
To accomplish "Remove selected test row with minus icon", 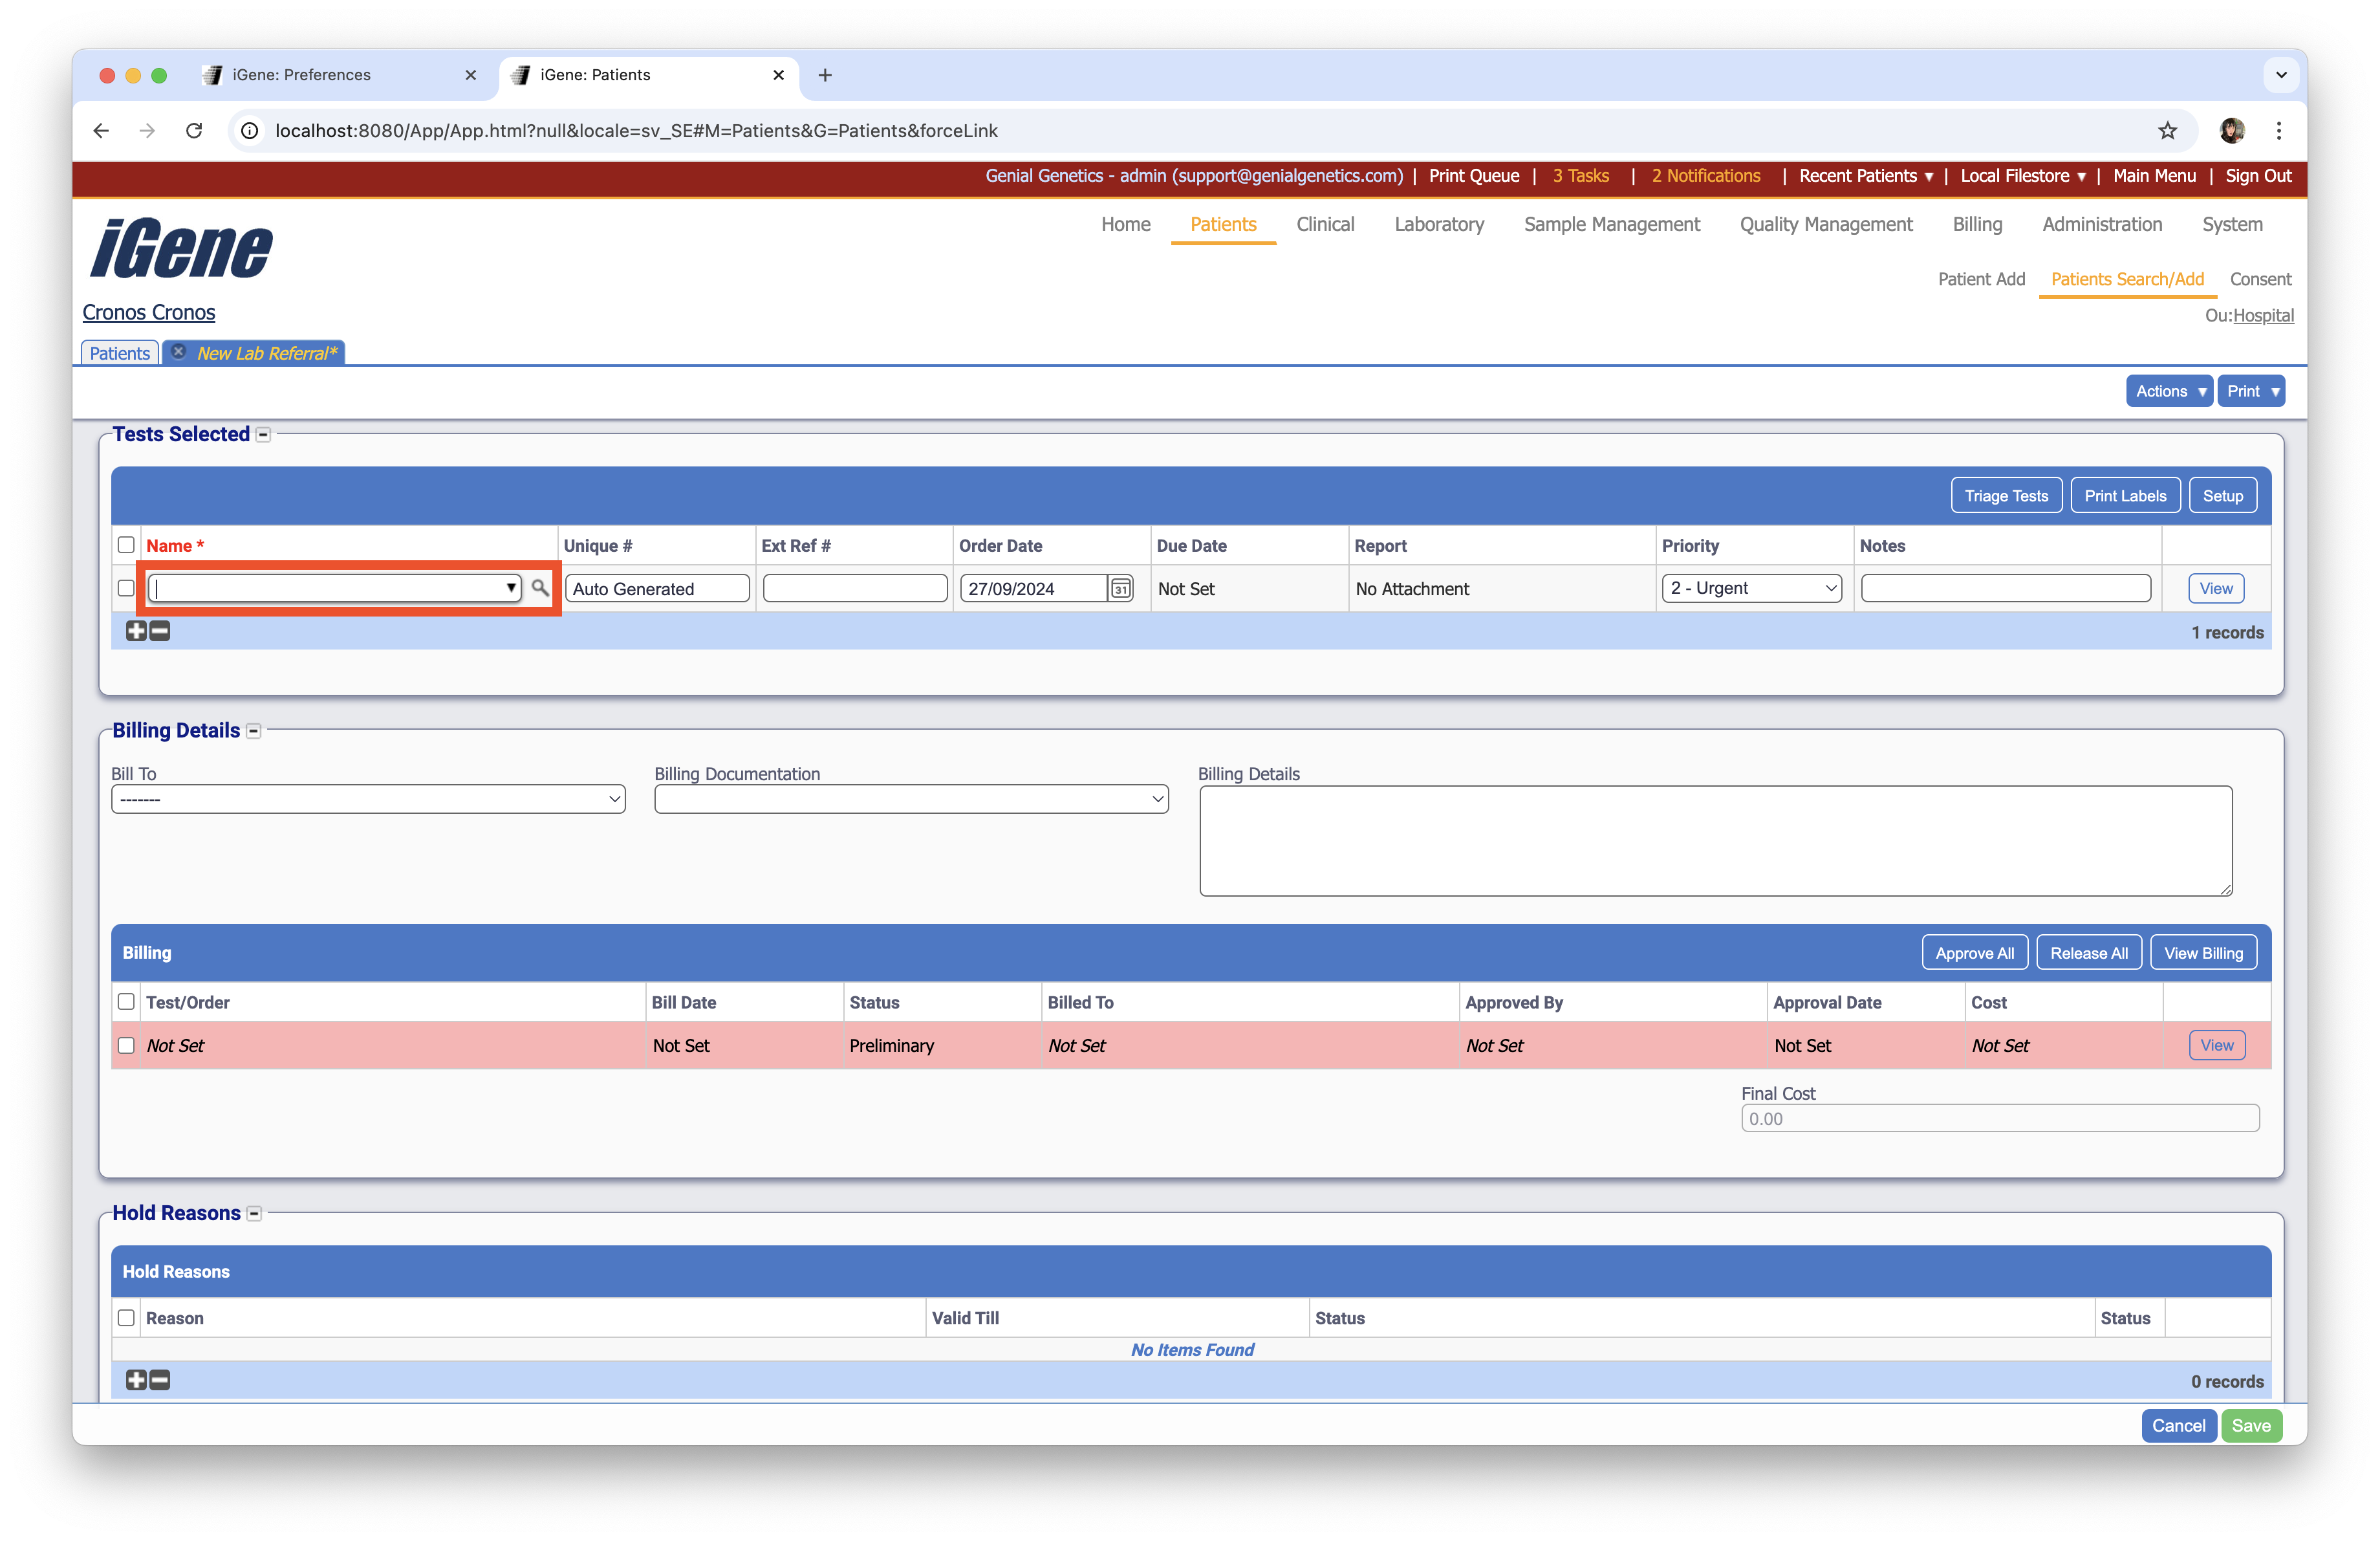I will coord(159,631).
